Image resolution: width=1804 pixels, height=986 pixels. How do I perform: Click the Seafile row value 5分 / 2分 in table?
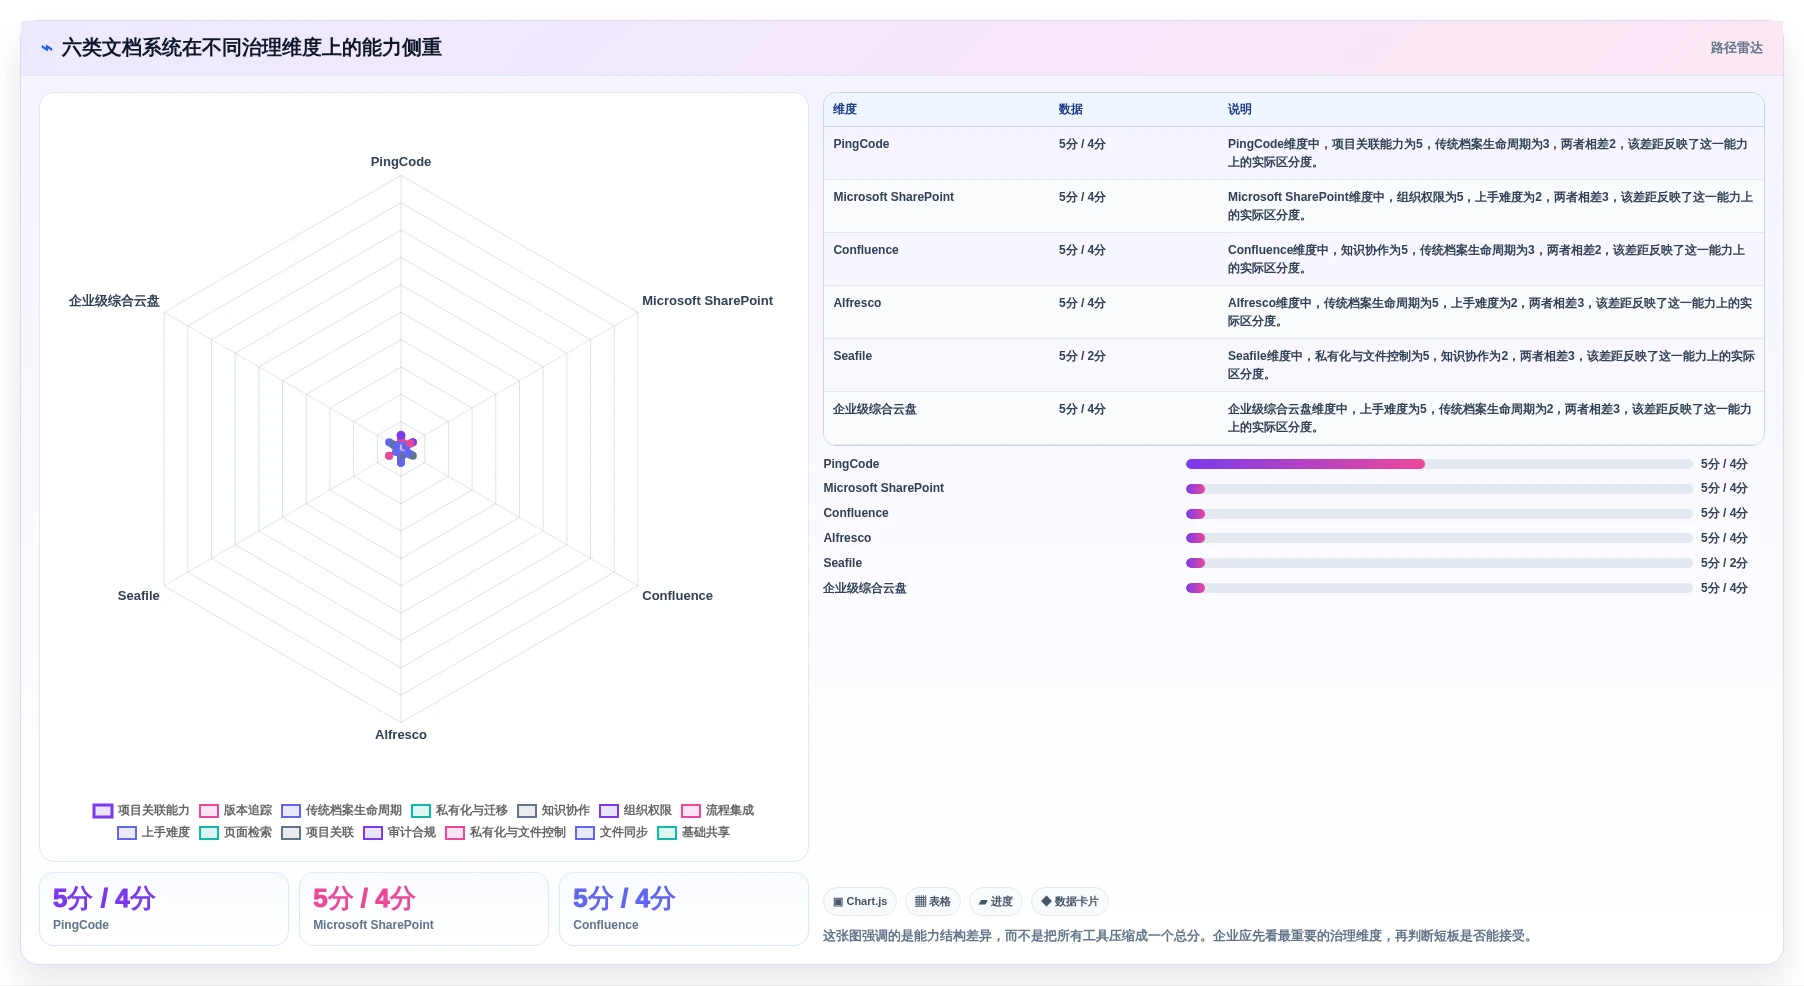(1082, 356)
